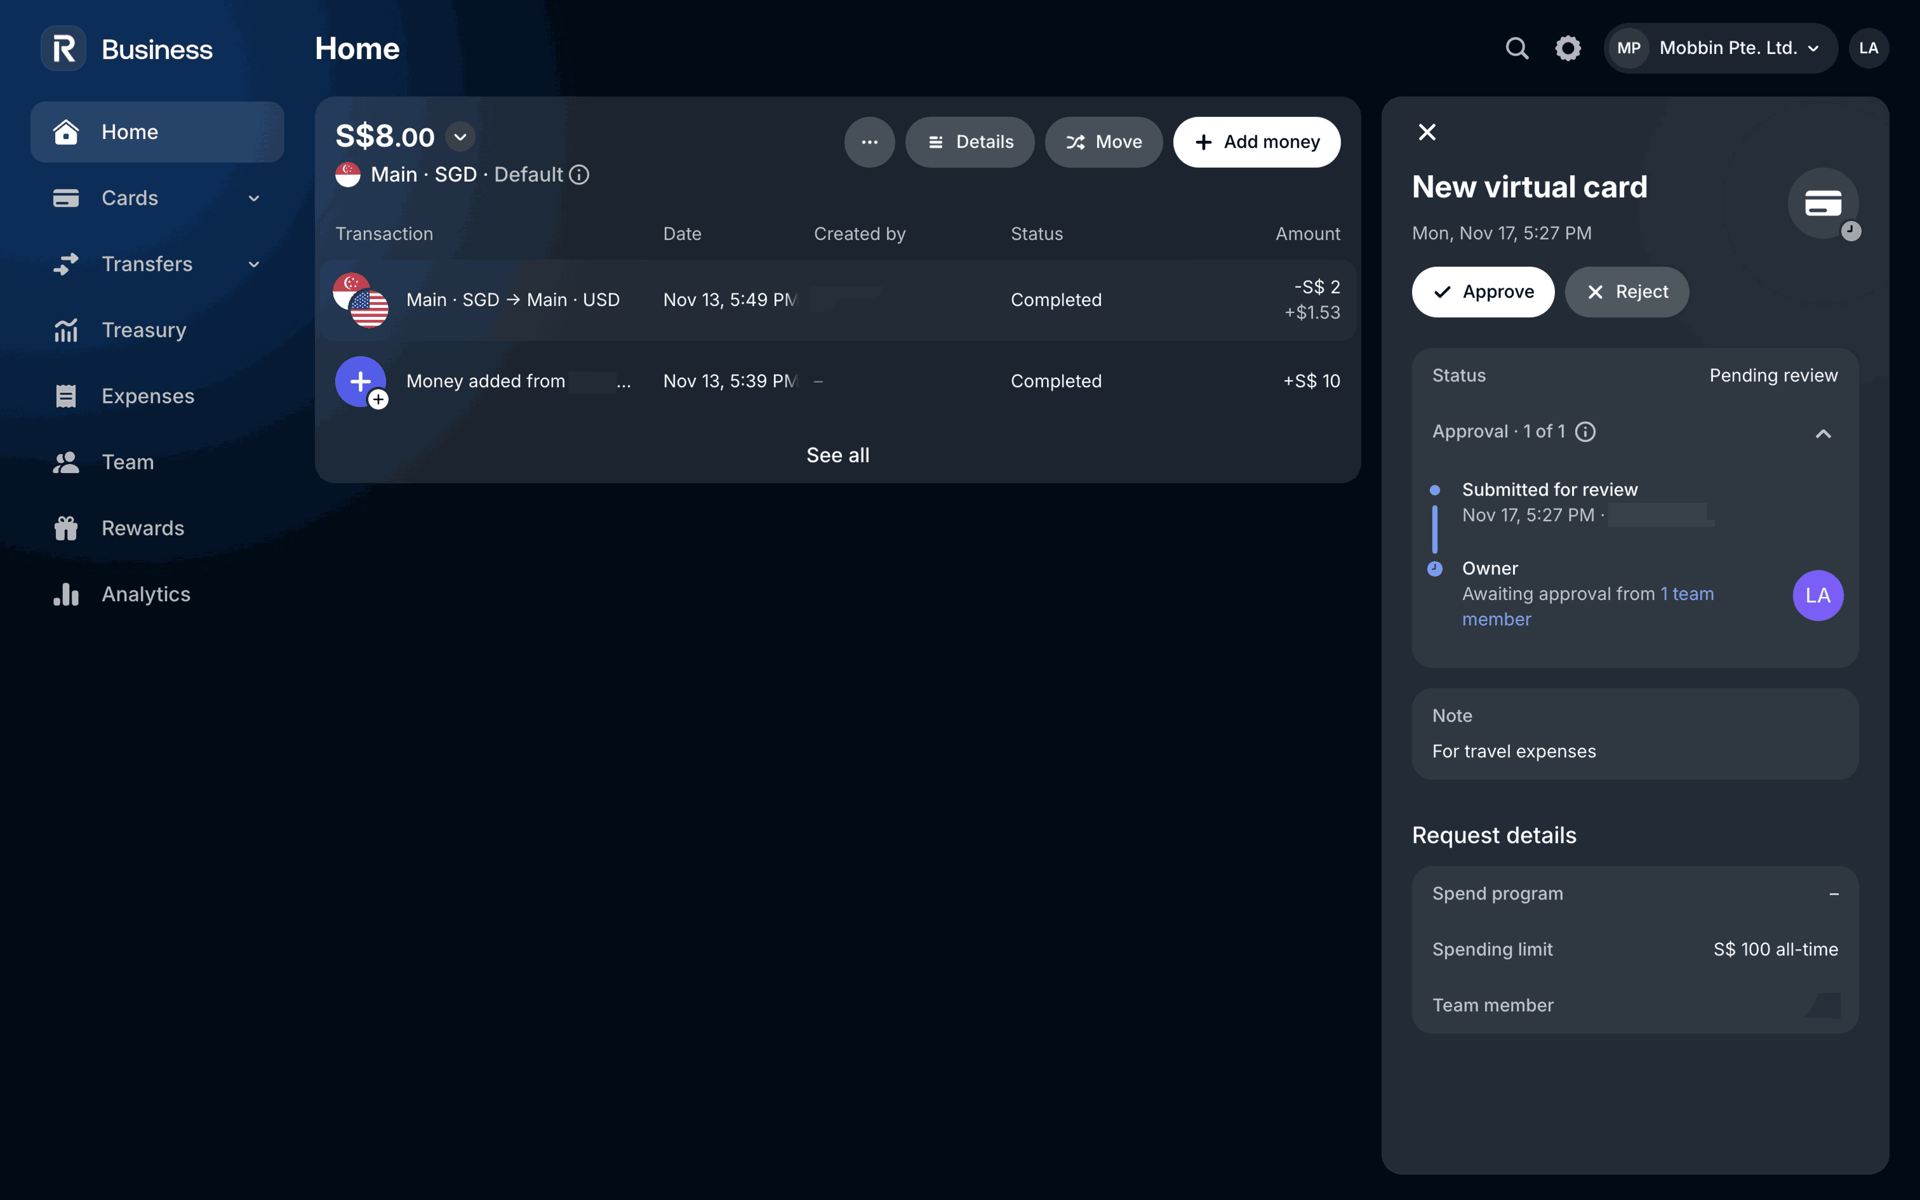The image size is (1920, 1200).
Task: Click the Amount column header
Action: pos(1307,234)
